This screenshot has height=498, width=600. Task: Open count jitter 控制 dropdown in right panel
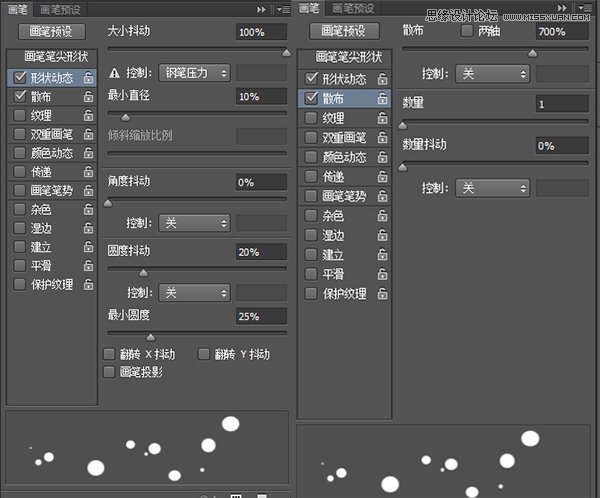(492, 188)
